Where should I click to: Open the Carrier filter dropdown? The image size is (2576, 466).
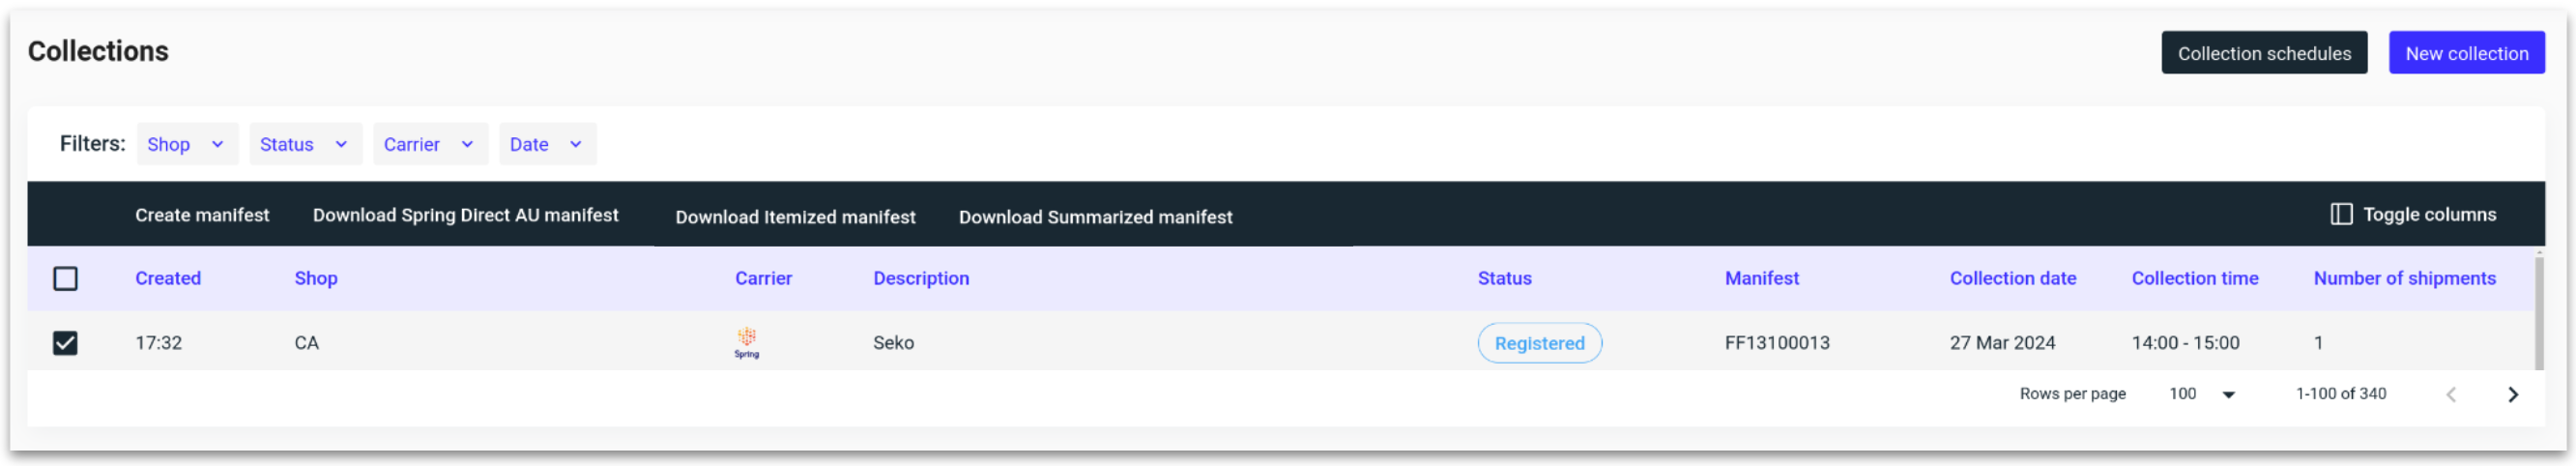(x=429, y=144)
